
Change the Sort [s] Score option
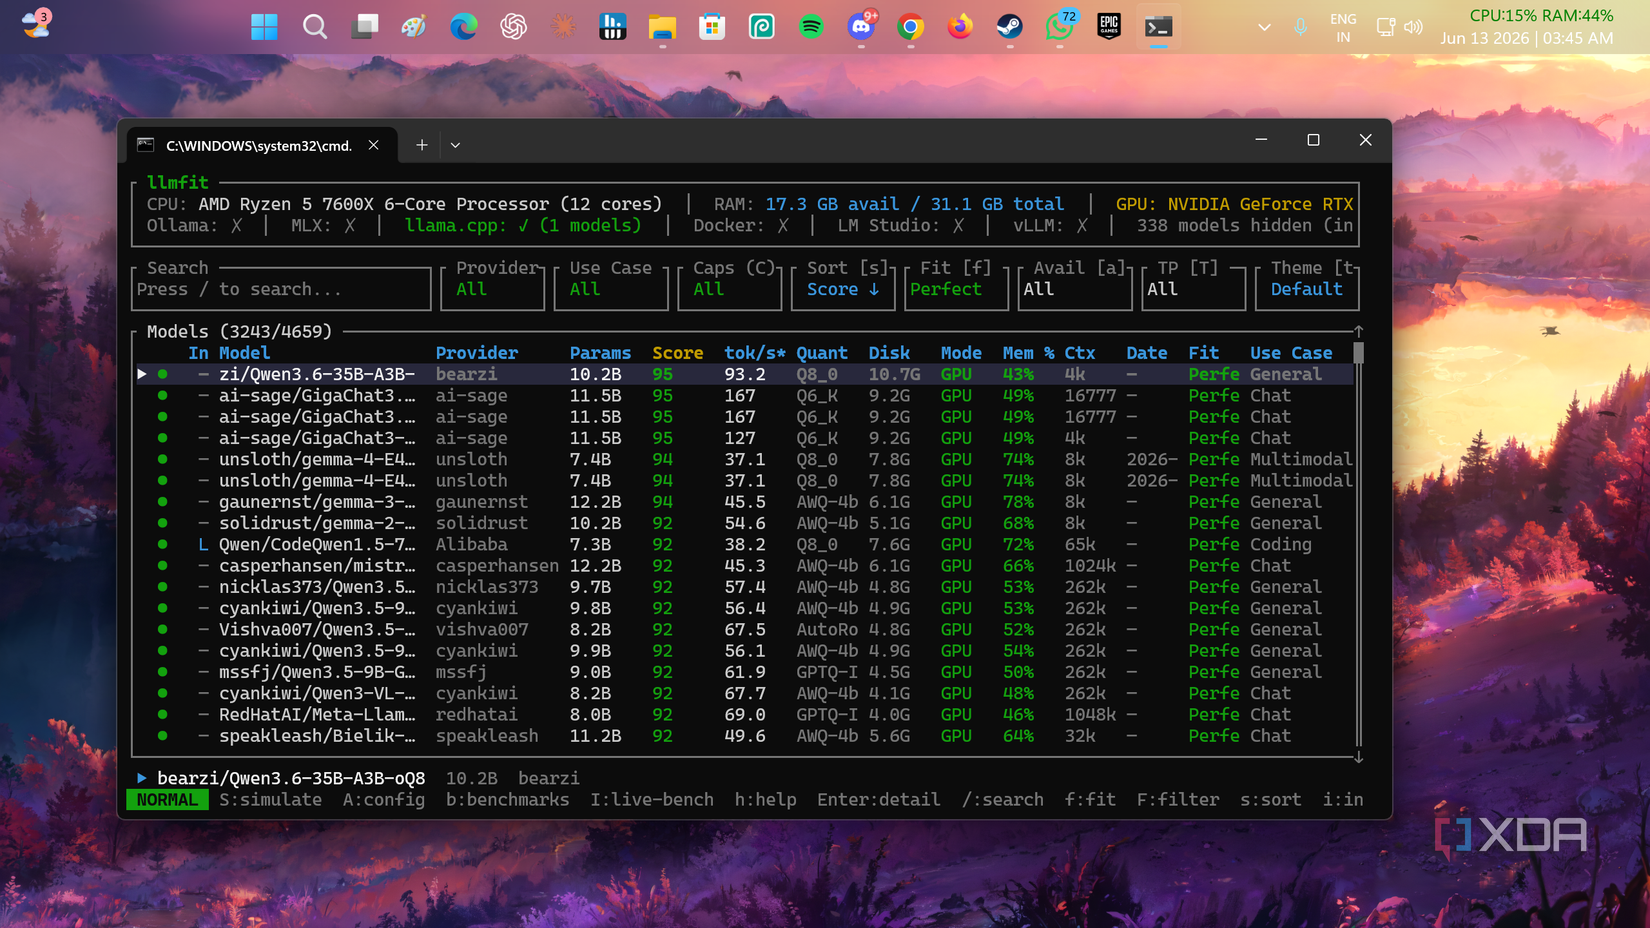tap(843, 289)
